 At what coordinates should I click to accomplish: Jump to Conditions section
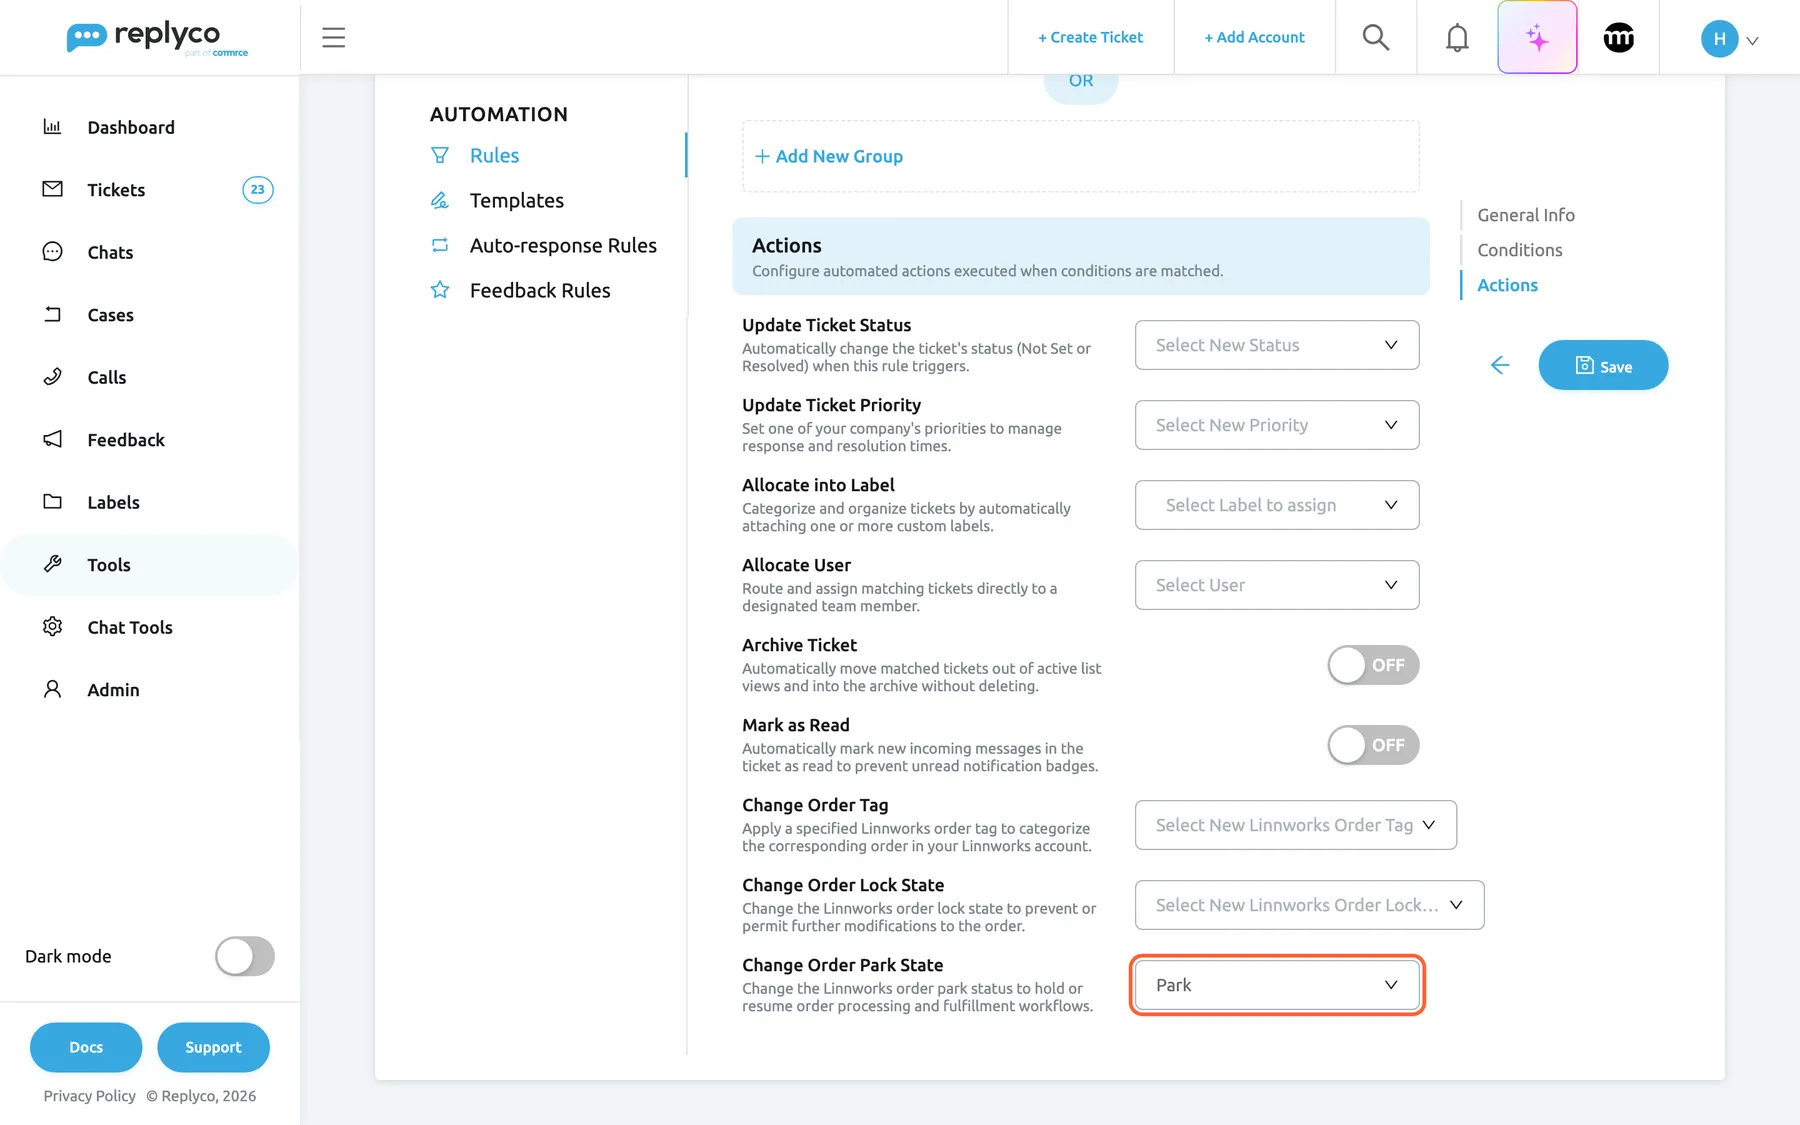coord(1519,250)
